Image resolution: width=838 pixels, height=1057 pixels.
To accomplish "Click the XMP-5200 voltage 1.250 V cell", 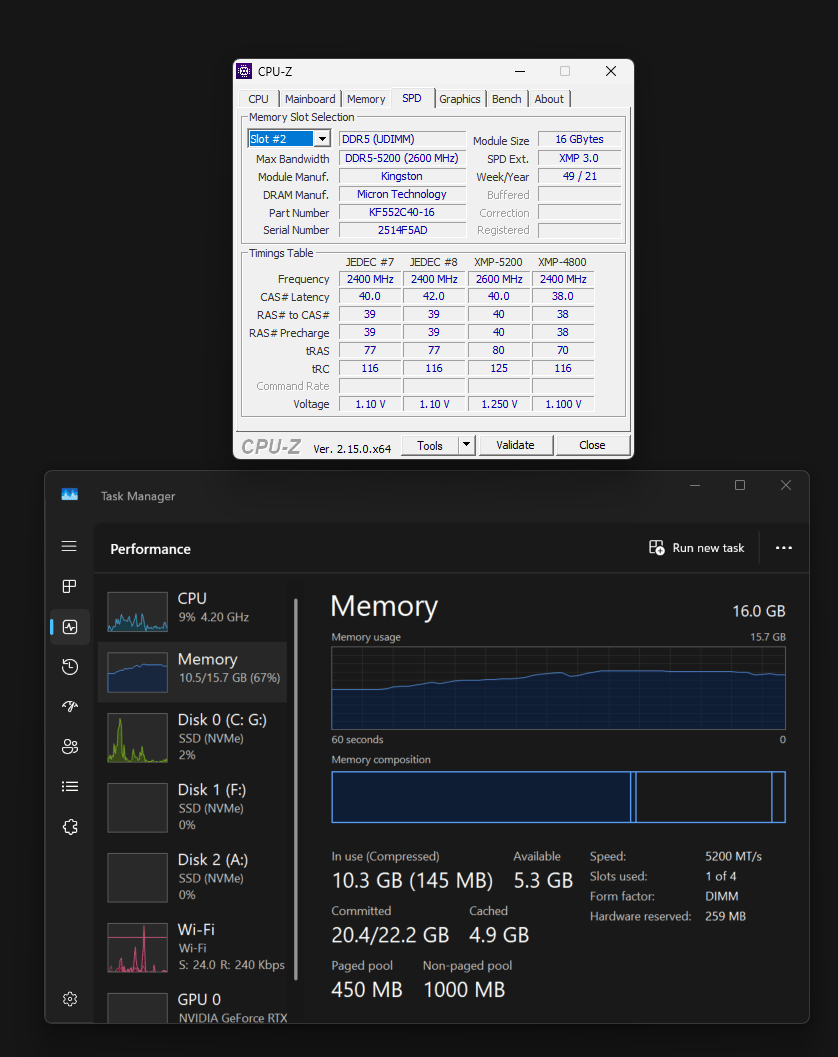I will coord(499,404).
